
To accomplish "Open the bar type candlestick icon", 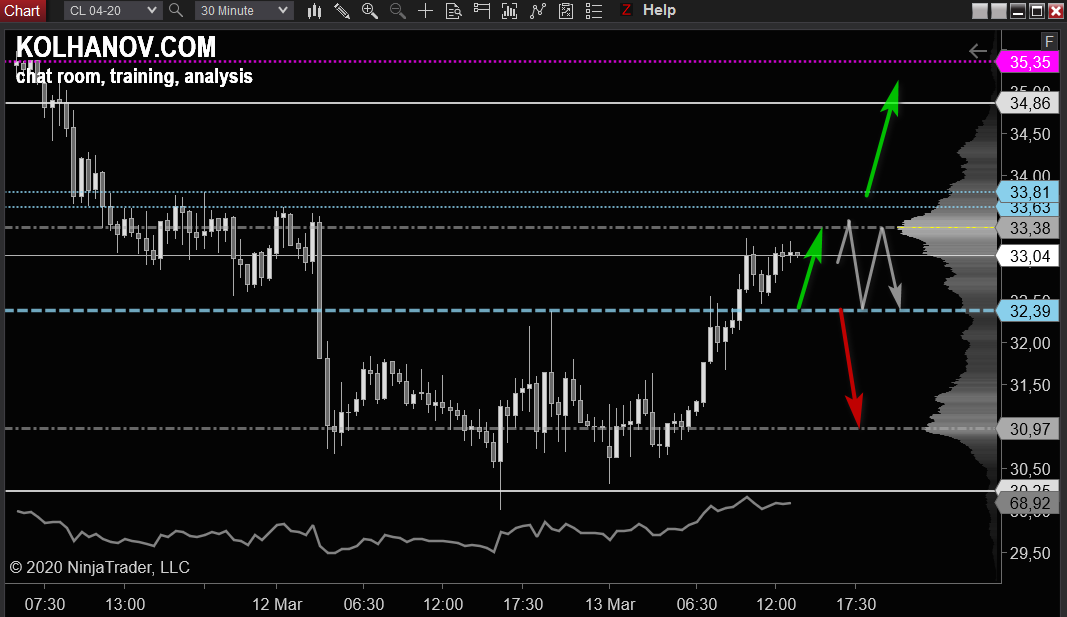I will pyautogui.click(x=314, y=10).
